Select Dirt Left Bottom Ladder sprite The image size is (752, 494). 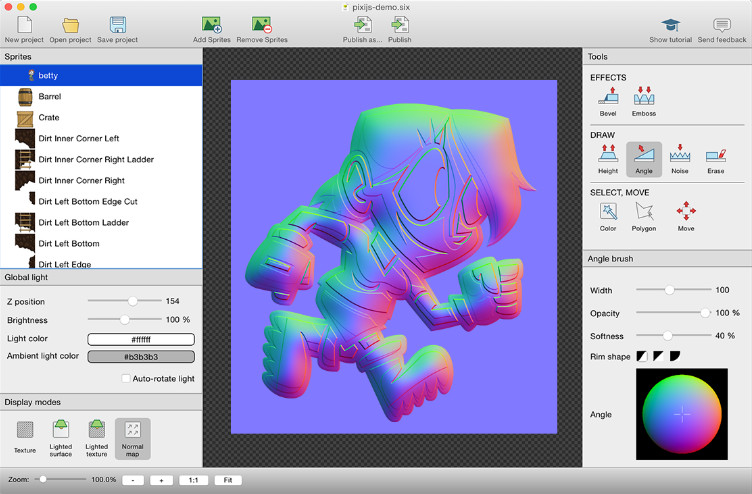(x=101, y=223)
